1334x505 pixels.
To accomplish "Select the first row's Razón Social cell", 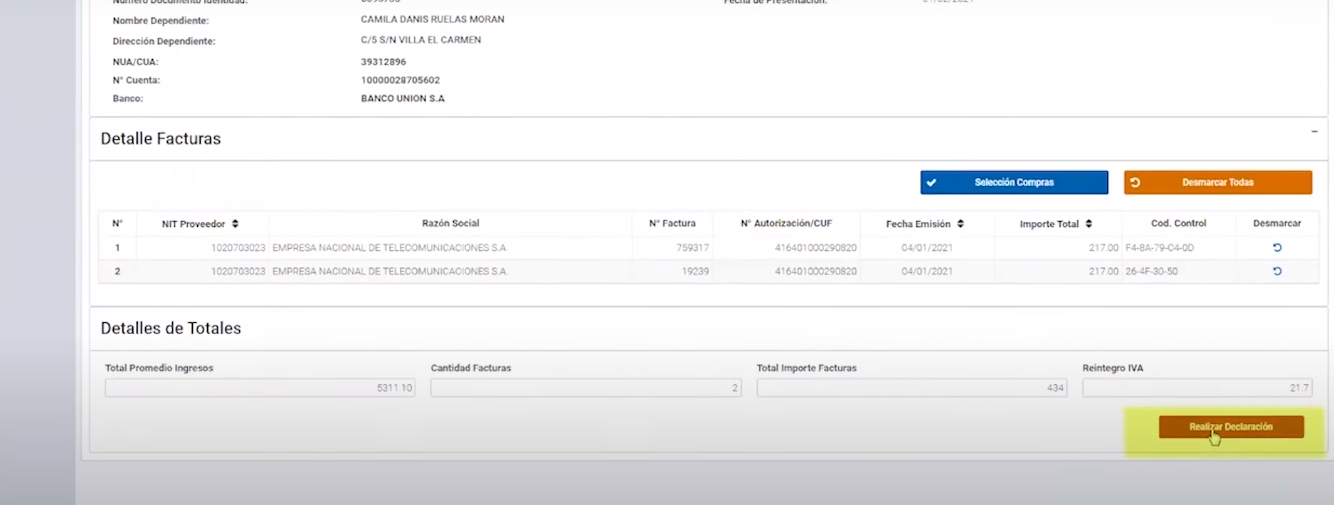I will (x=450, y=247).
